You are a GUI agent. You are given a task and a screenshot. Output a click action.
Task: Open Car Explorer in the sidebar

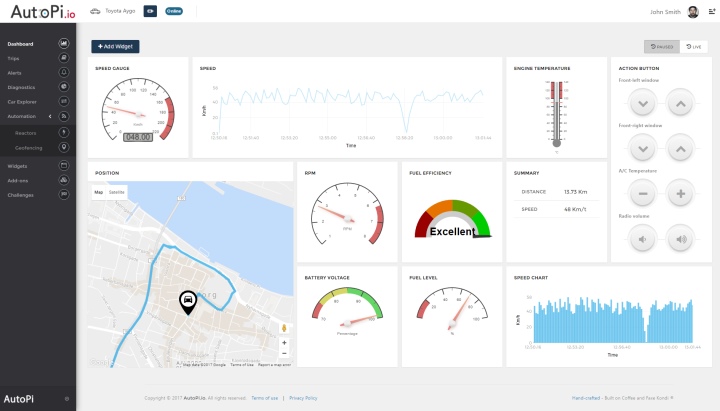point(22,102)
